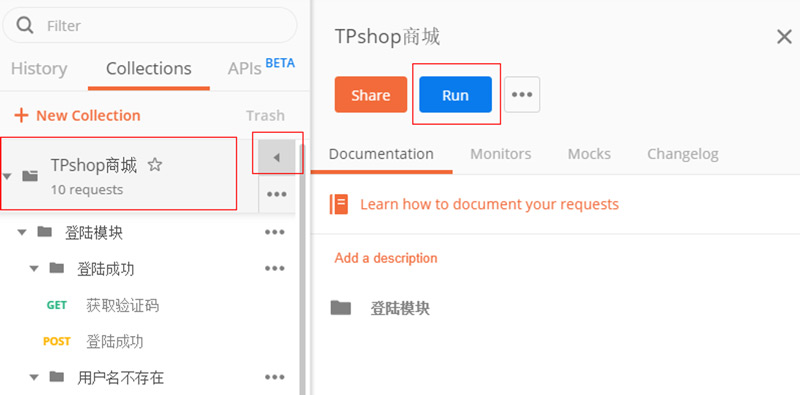
Task: Open more options for 登陆成功 folder
Action: pyautogui.click(x=274, y=268)
